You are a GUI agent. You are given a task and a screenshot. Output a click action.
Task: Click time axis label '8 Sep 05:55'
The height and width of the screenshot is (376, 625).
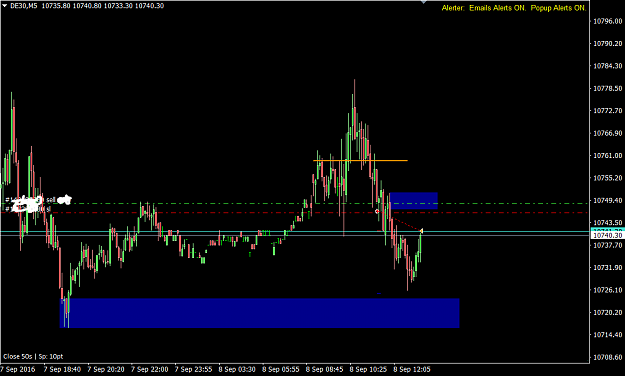(281, 369)
